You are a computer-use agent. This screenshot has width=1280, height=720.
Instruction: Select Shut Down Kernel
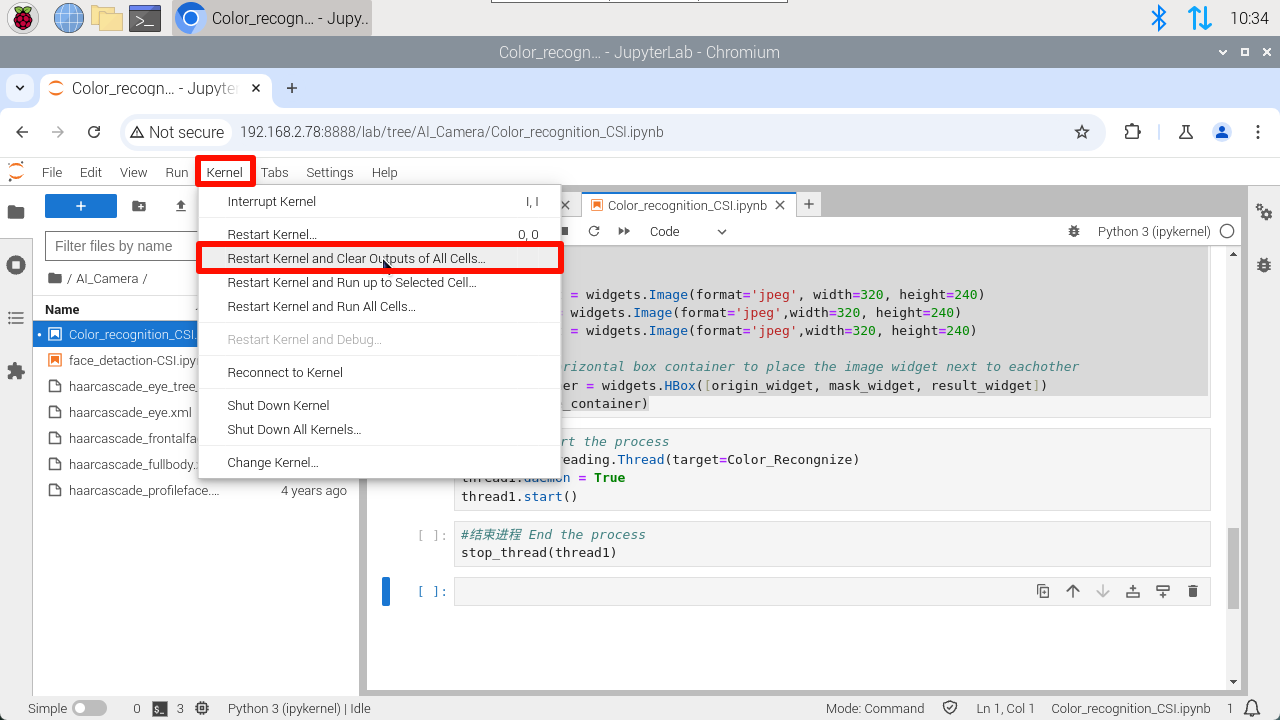(379, 405)
